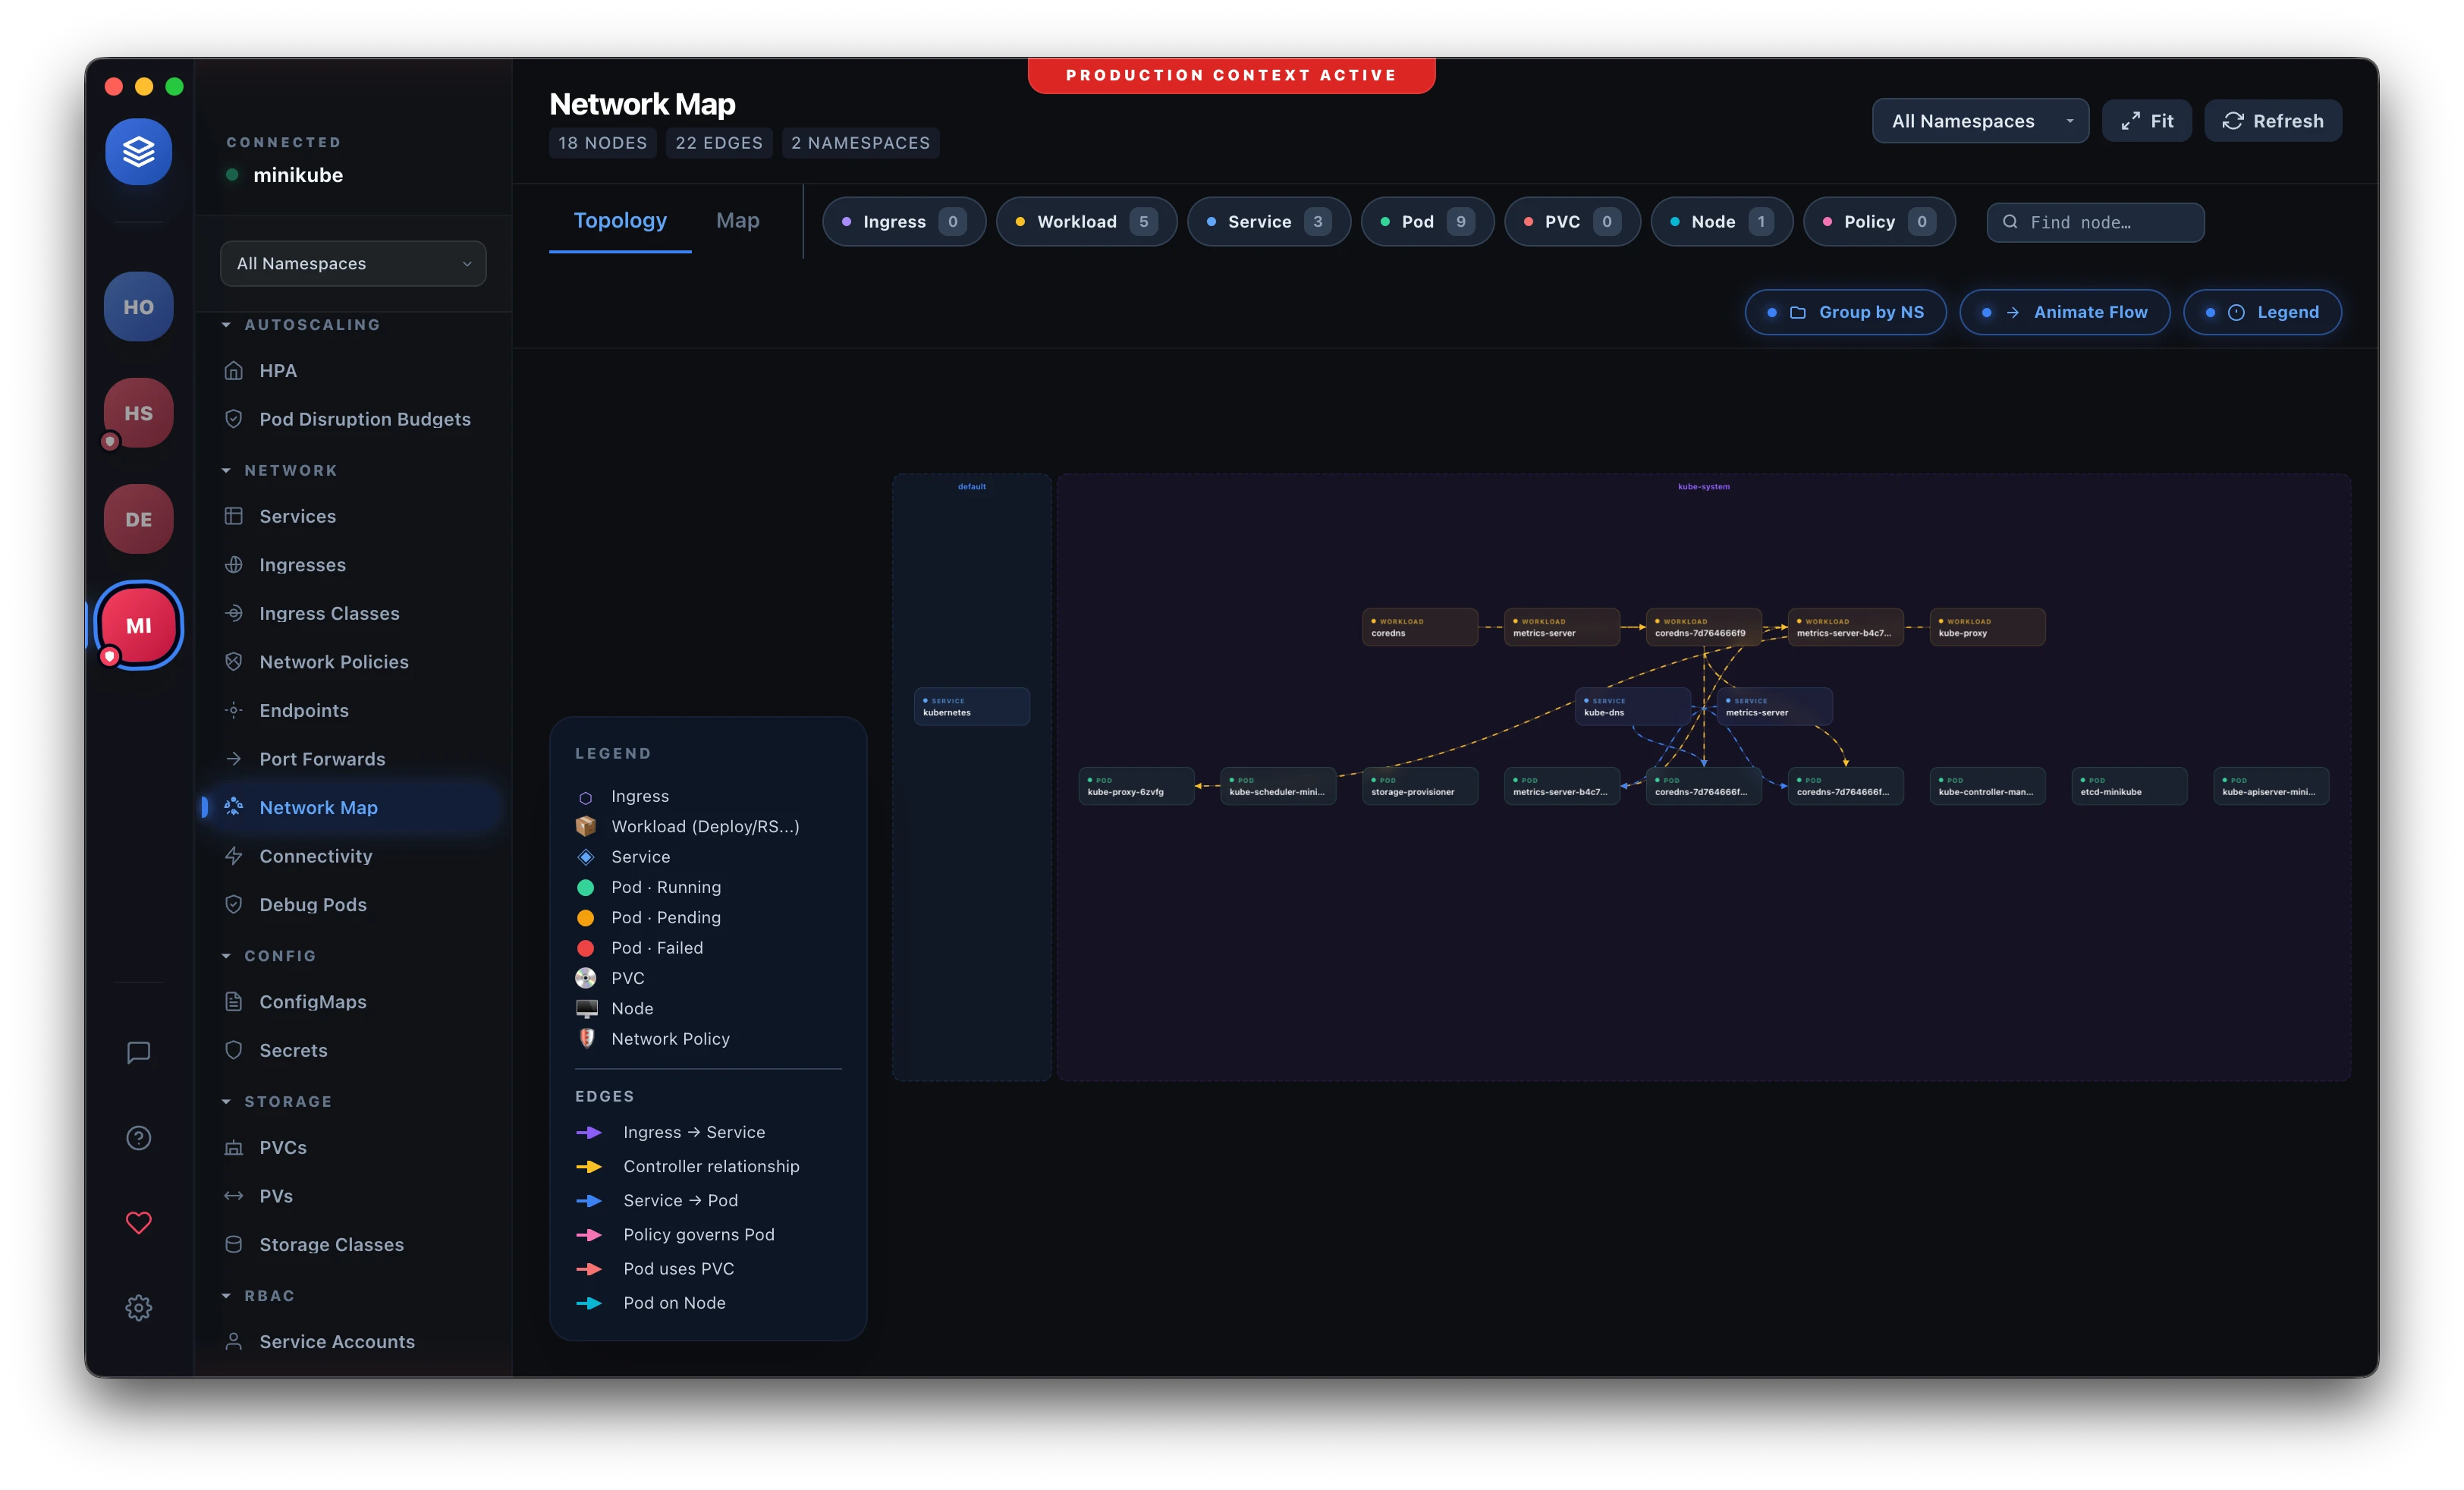Click the help question mark icon
The width and height of the screenshot is (2464, 1490).
pyautogui.click(x=138, y=1138)
